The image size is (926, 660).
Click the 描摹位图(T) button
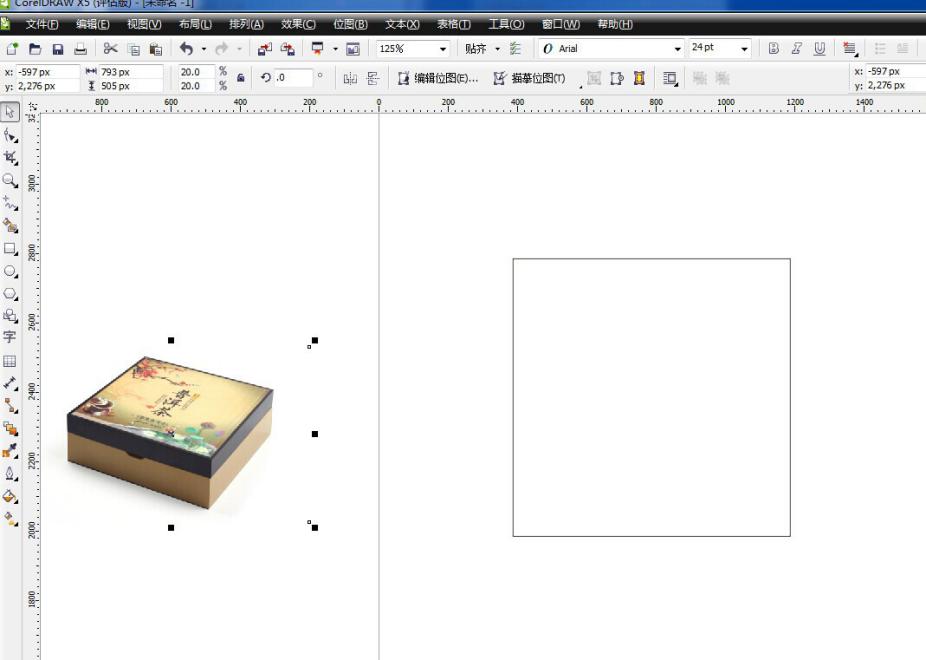point(530,78)
